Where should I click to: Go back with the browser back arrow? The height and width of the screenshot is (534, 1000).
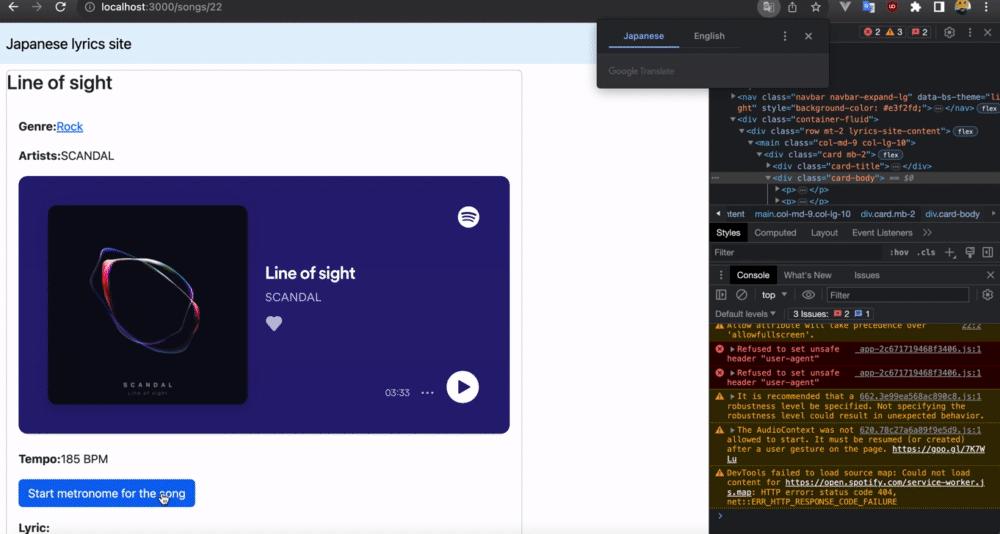tap(13, 7)
